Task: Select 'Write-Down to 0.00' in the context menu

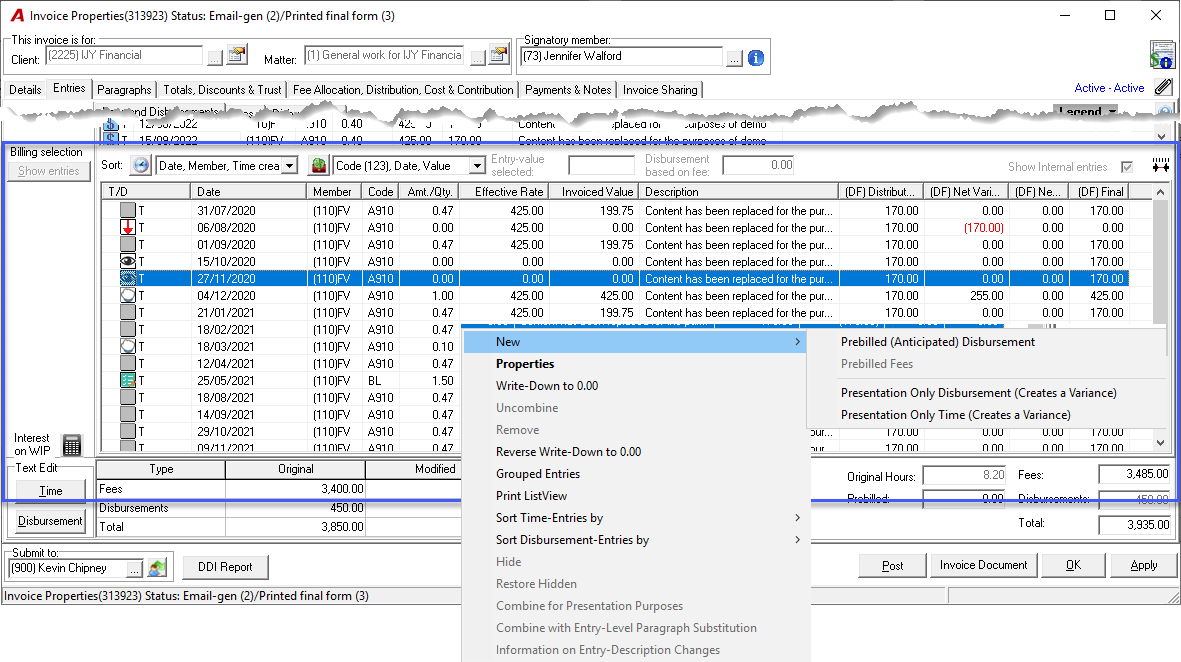Action: pyautogui.click(x=547, y=386)
